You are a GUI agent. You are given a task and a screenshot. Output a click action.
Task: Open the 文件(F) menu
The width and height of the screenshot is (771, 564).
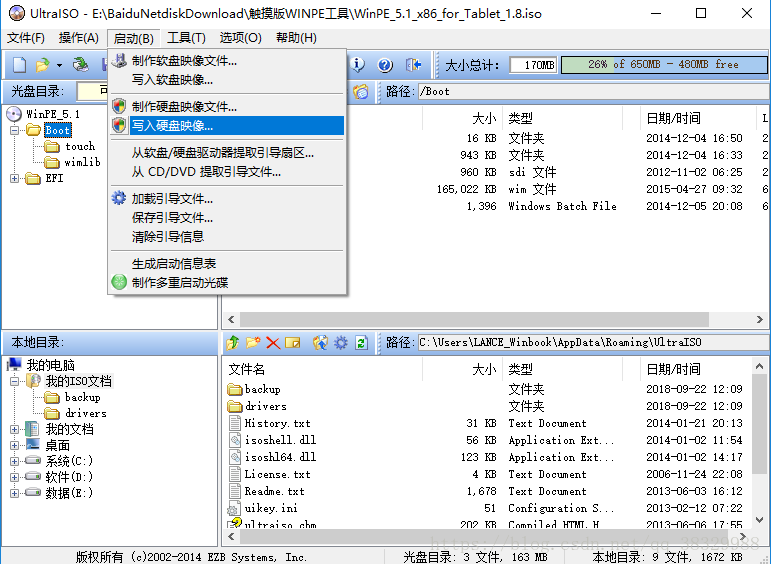[x=26, y=38]
